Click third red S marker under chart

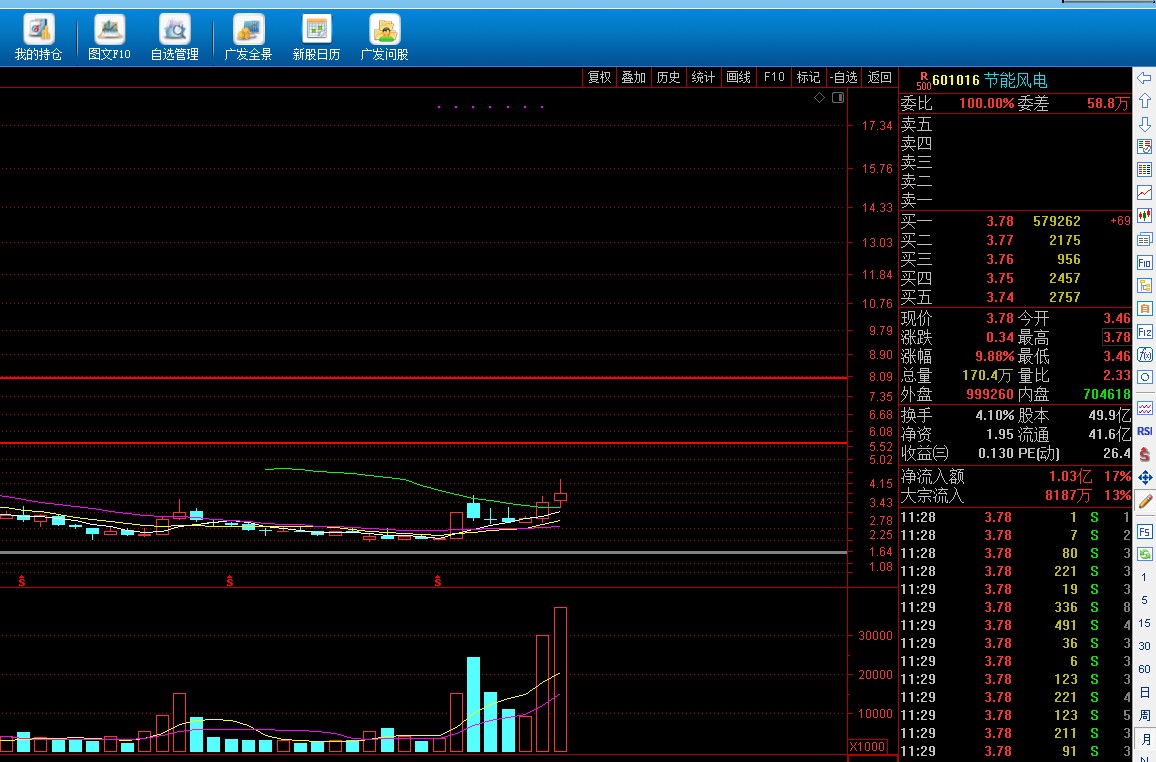pyautogui.click(x=438, y=581)
